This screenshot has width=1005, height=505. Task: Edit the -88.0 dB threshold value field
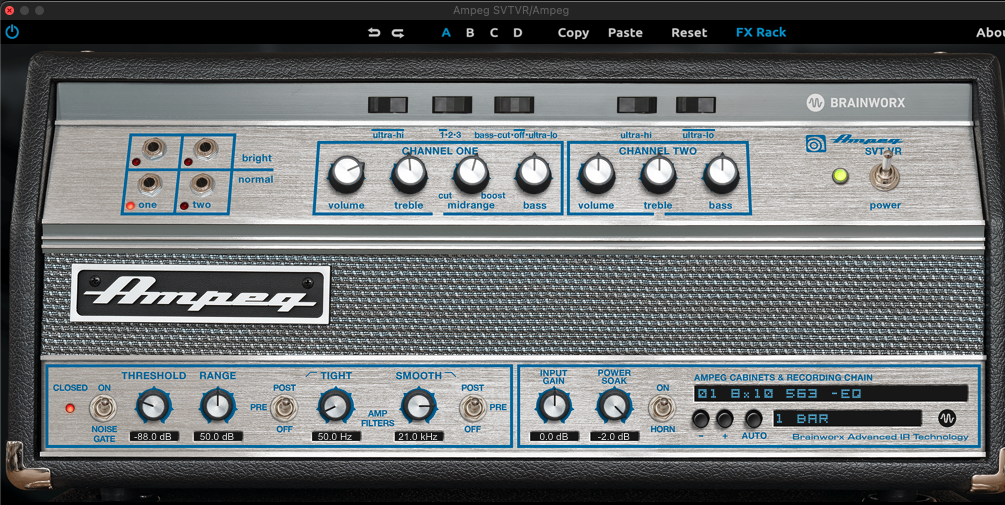pyautogui.click(x=154, y=436)
